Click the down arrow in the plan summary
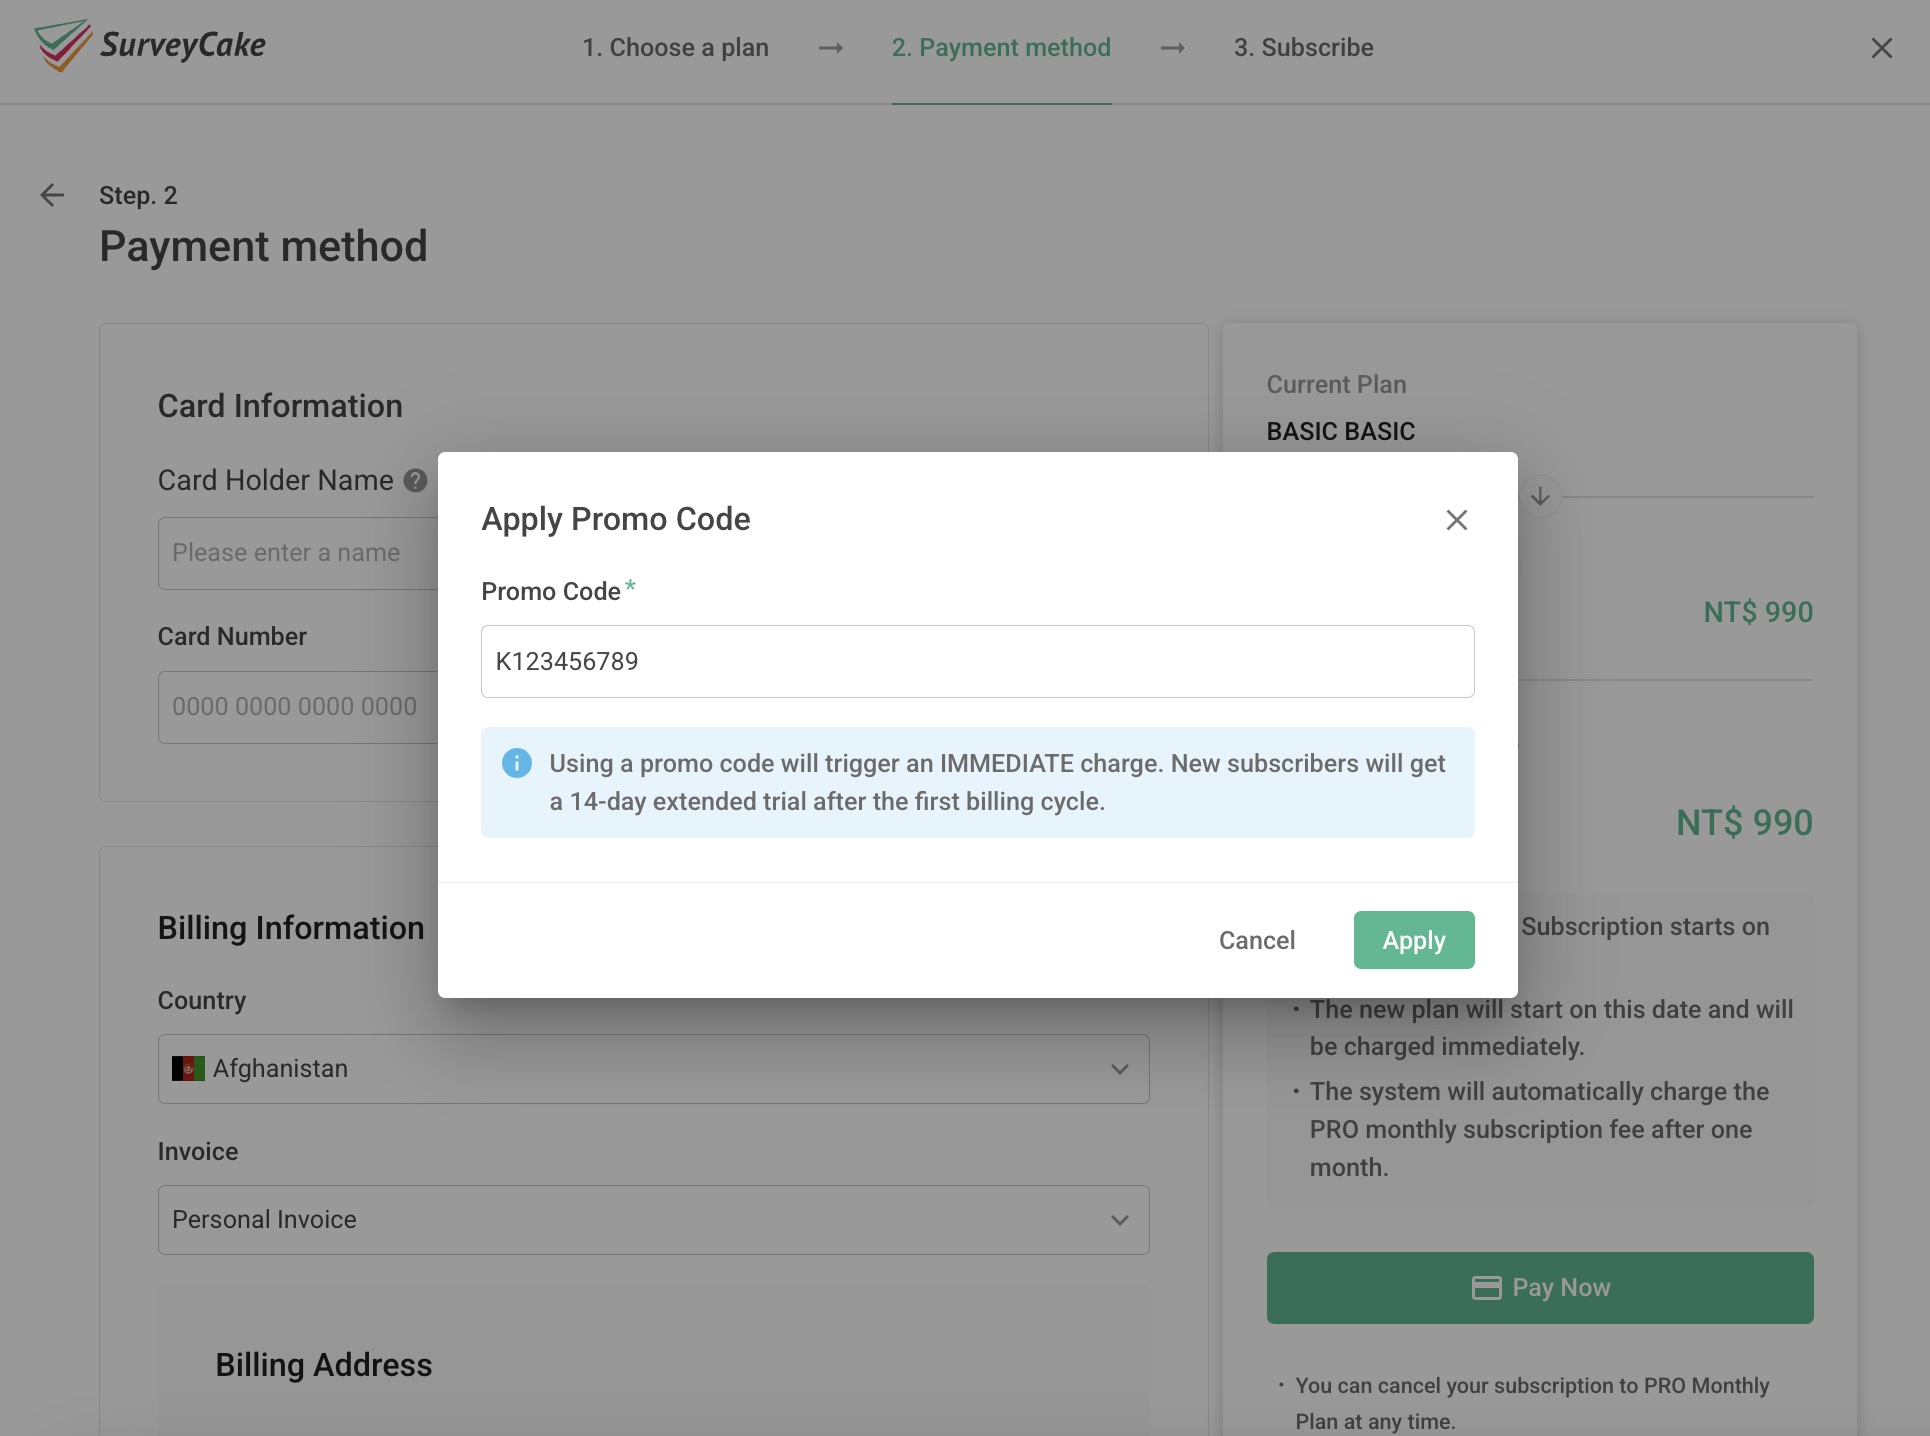1930x1436 pixels. tap(1541, 495)
